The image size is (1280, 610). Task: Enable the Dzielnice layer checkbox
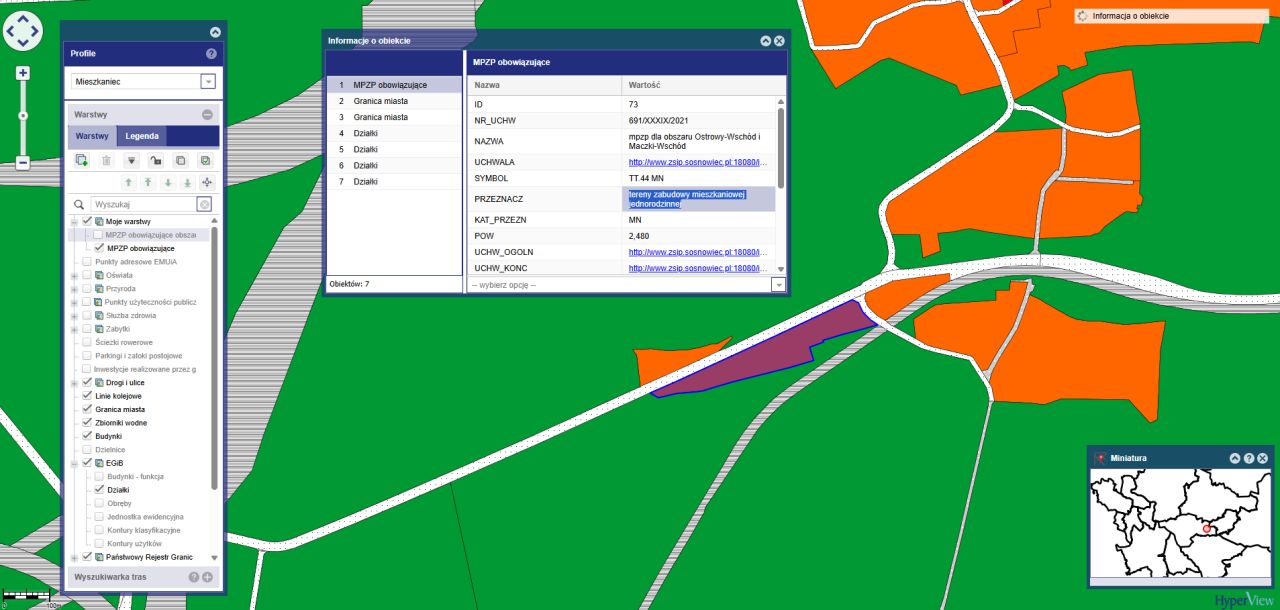click(x=87, y=450)
